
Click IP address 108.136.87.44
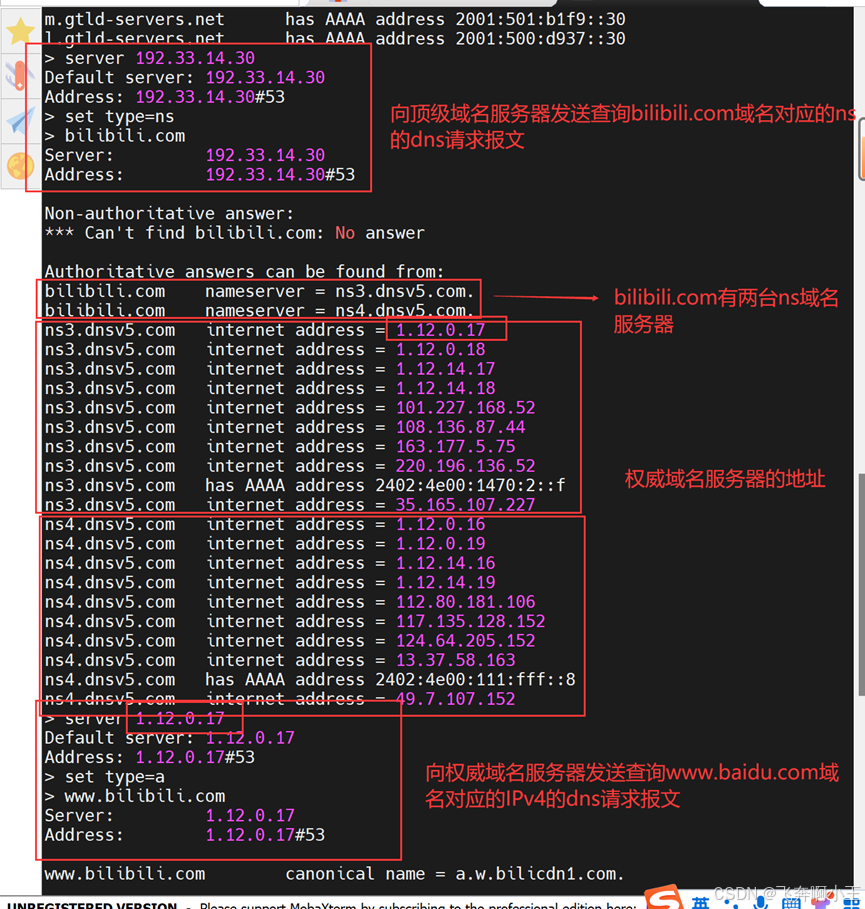coord(460,427)
